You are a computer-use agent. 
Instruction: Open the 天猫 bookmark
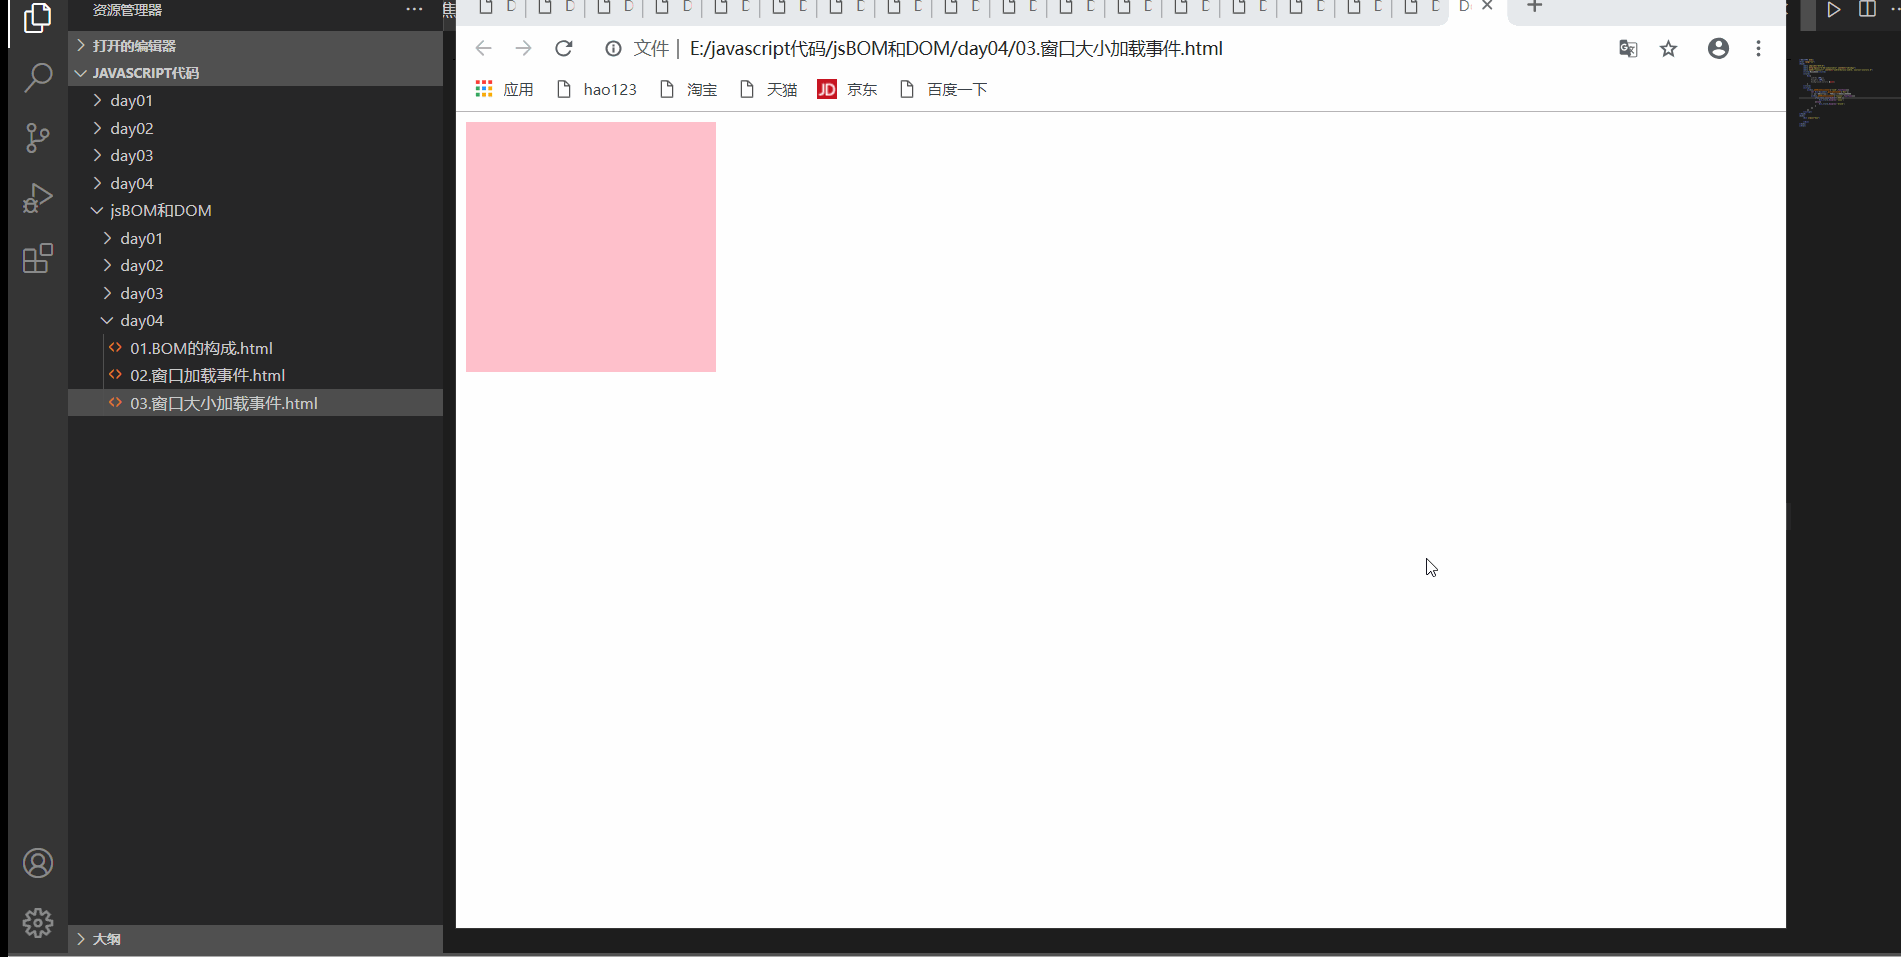[x=768, y=89]
